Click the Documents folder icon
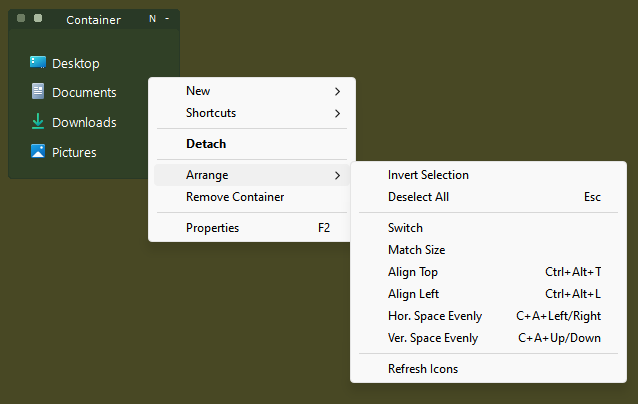Viewport: 638px width, 404px height. pos(38,92)
